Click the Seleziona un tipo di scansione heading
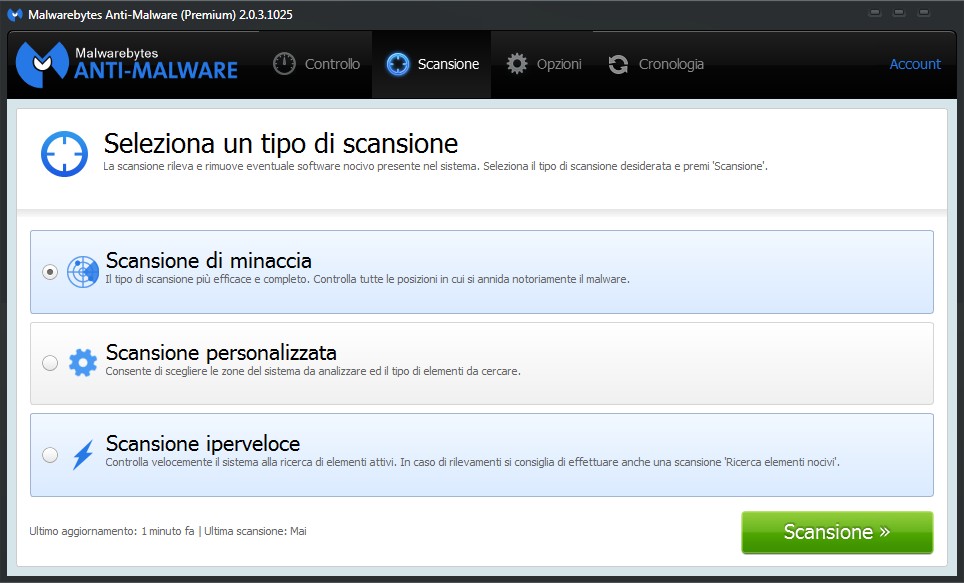 280,144
